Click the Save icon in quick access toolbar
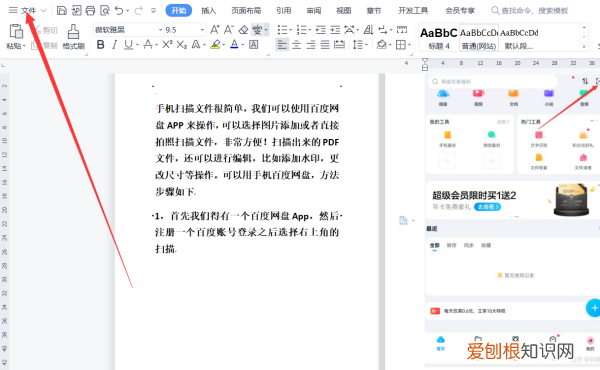This screenshot has height=370, width=600. point(62,10)
